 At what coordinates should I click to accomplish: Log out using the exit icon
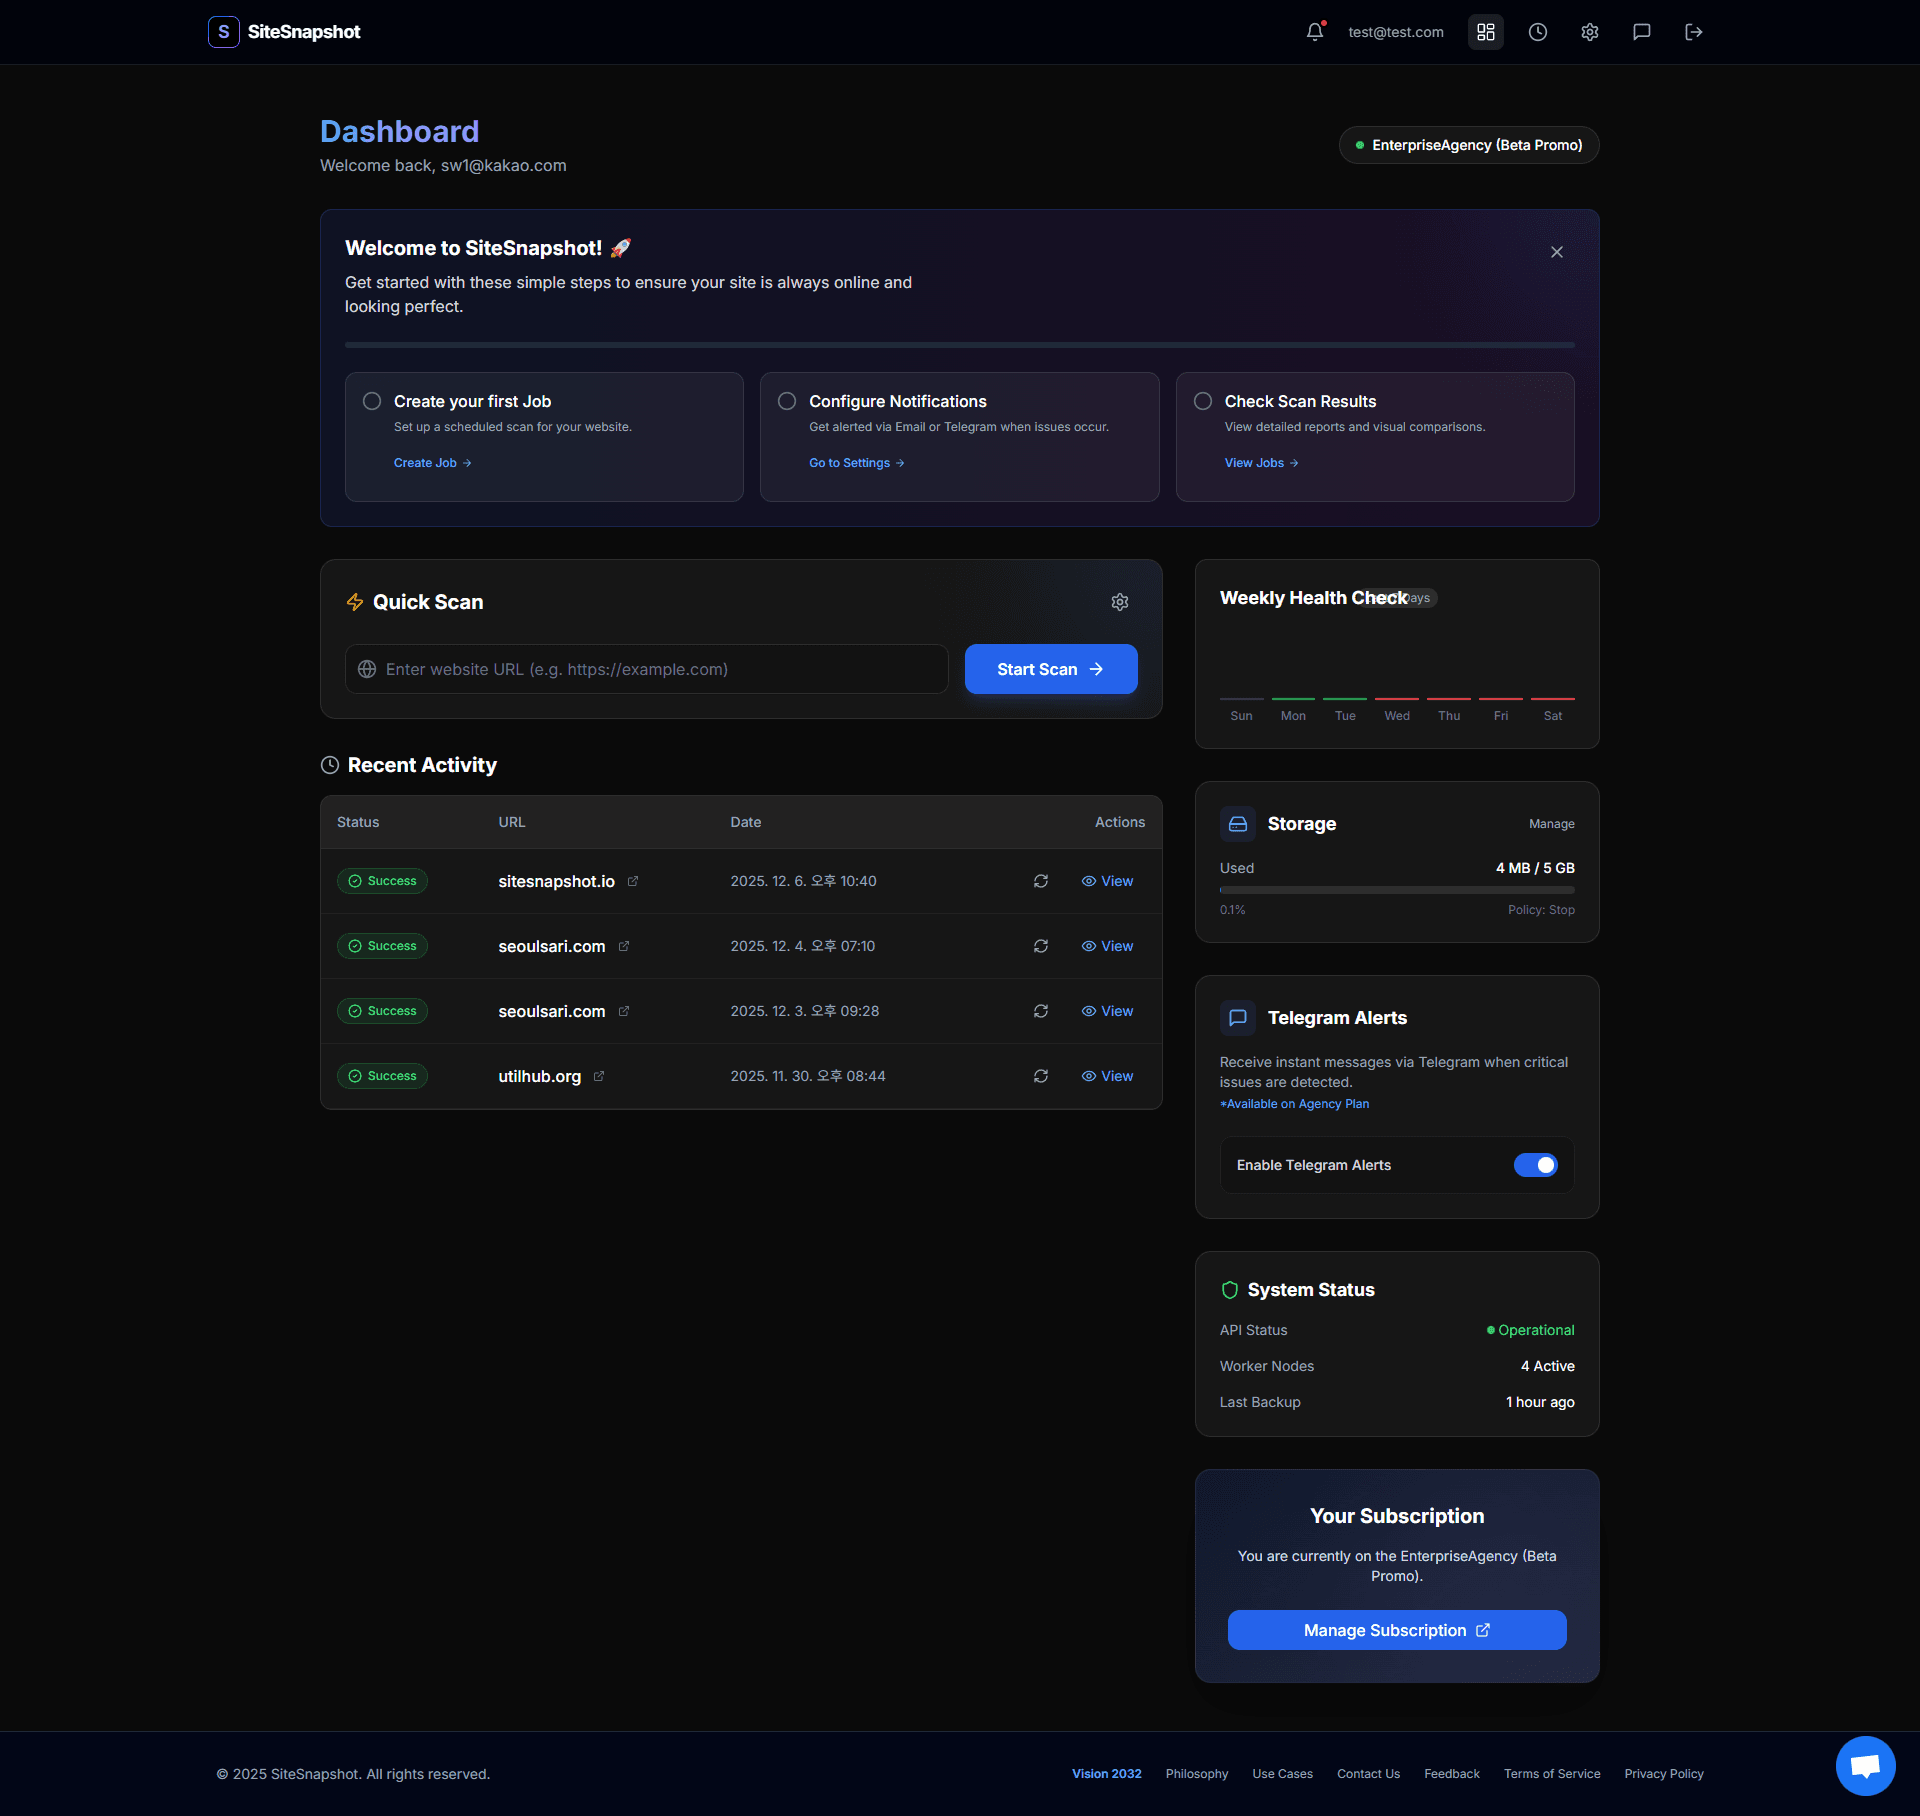1694,31
